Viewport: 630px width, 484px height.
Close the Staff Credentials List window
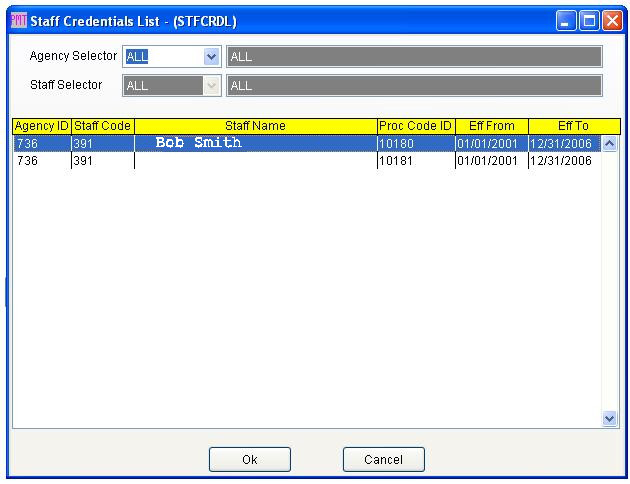click(611, 20)
